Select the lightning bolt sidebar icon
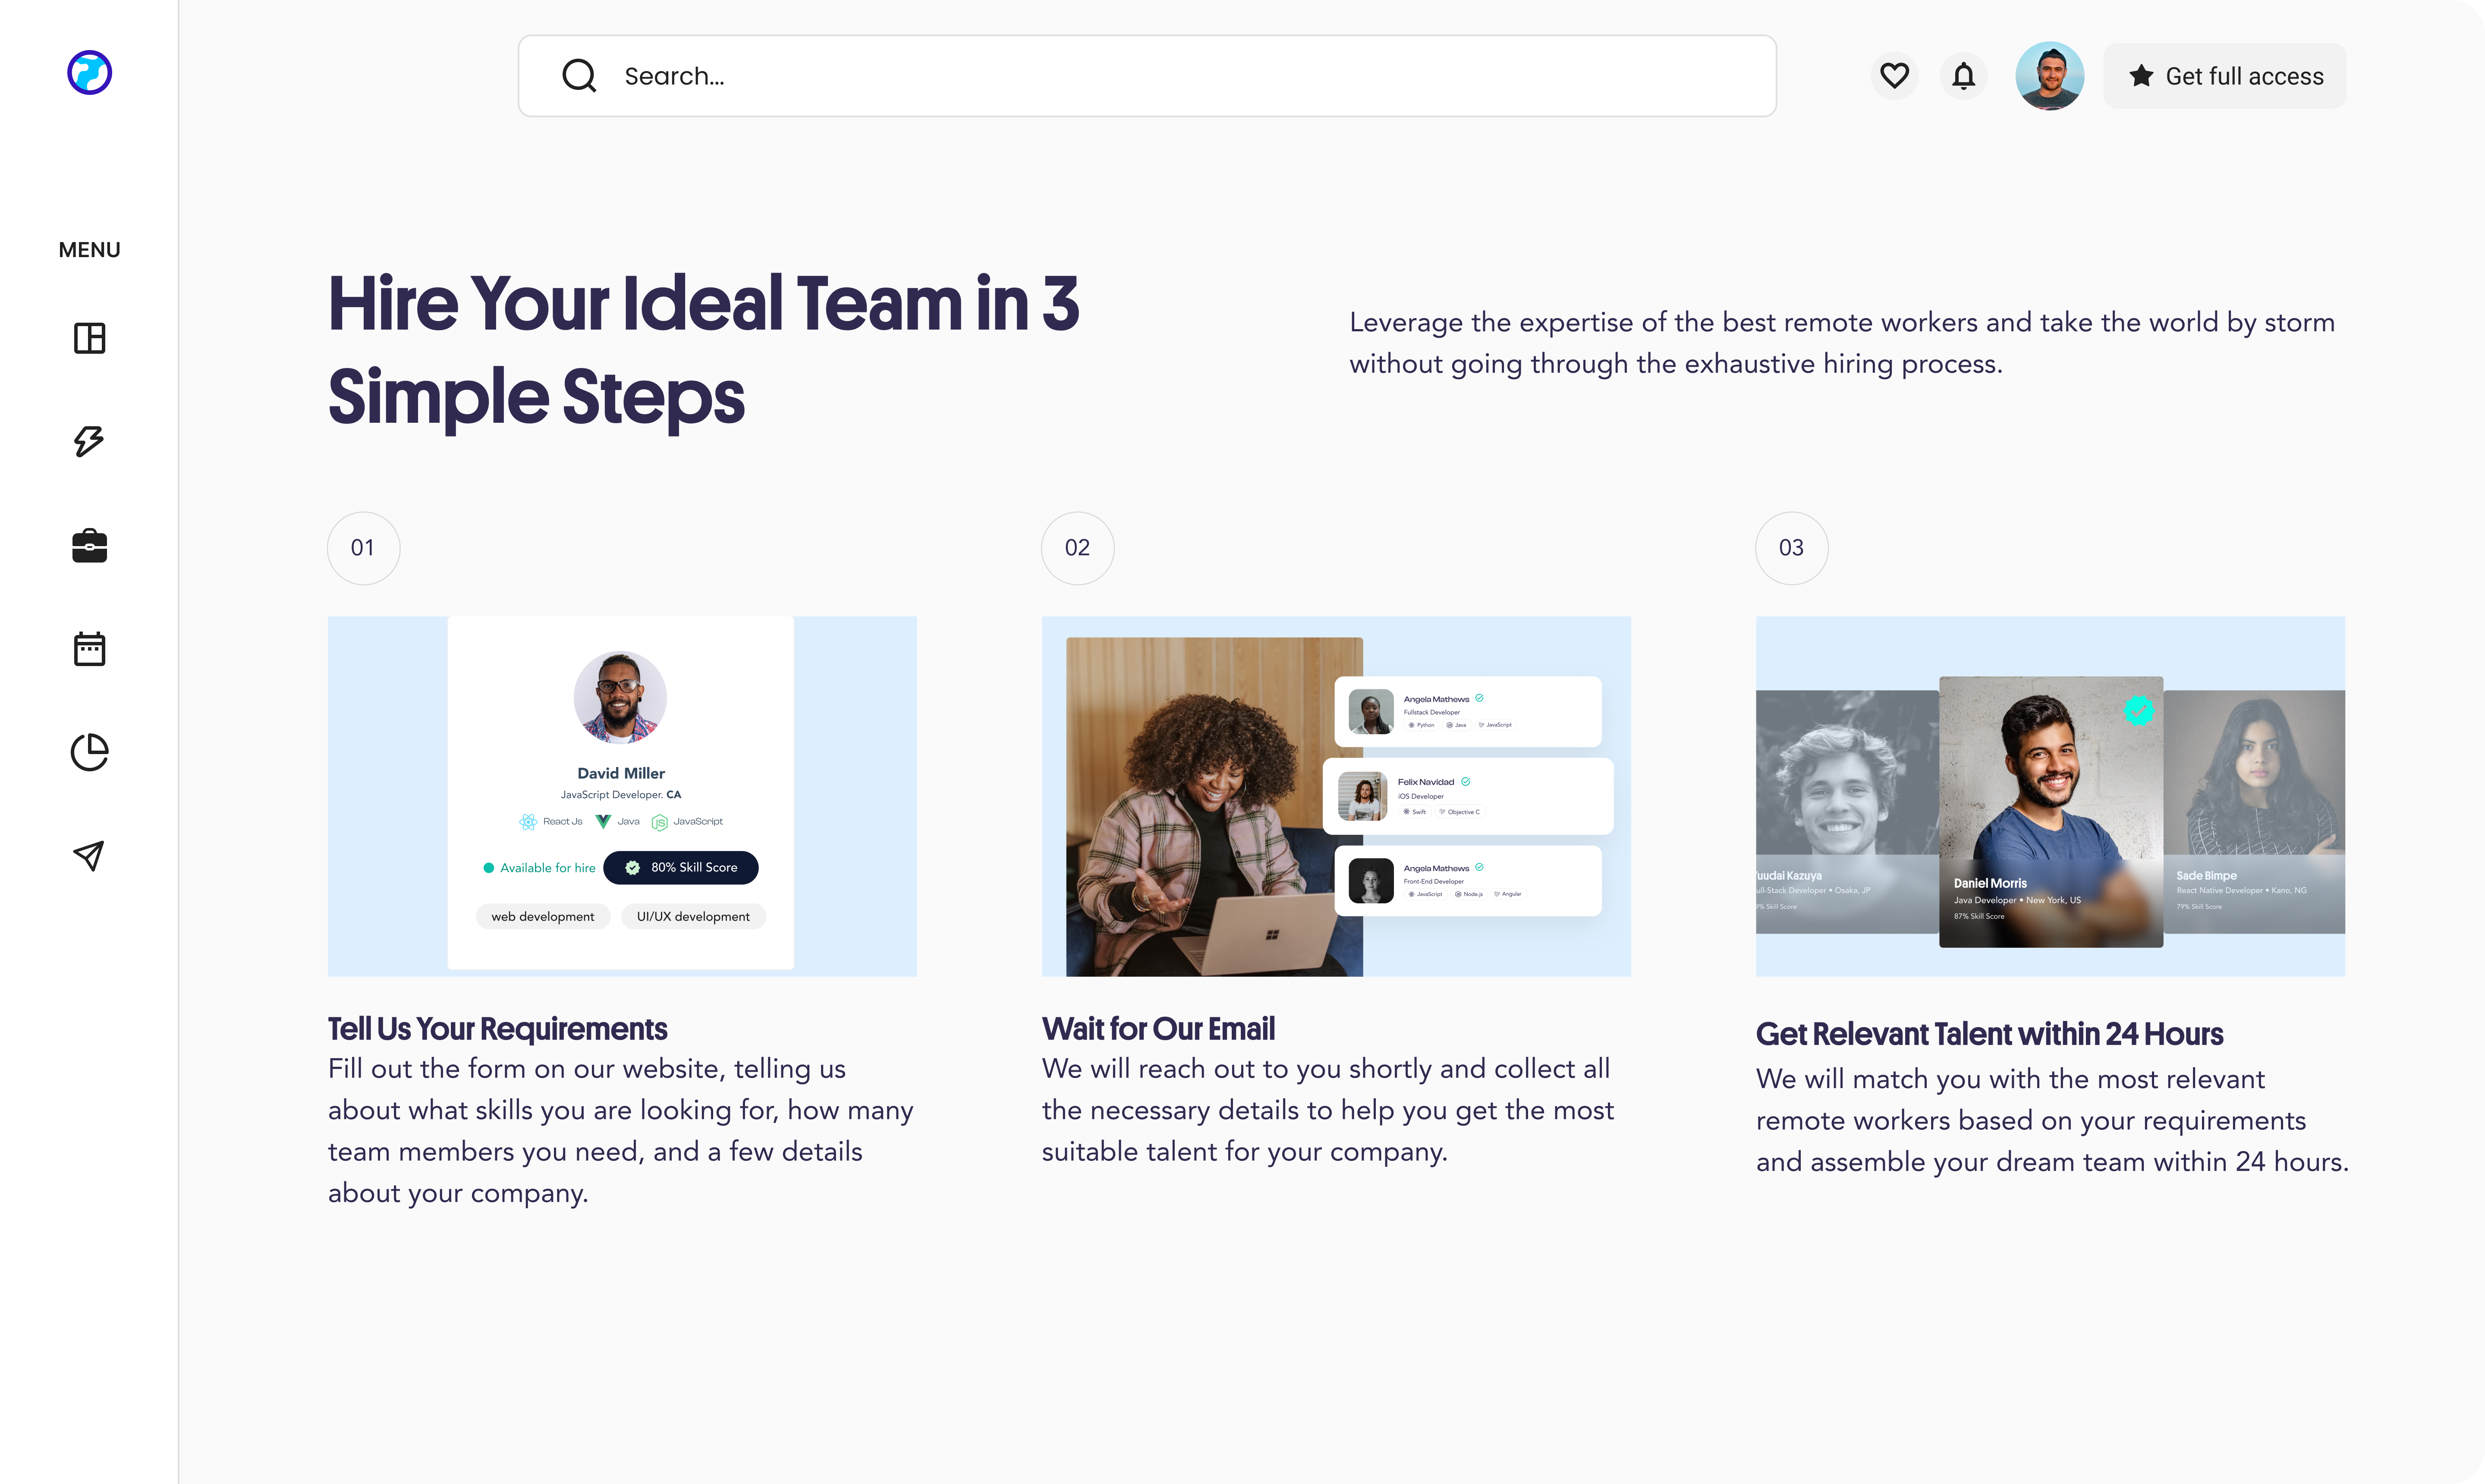Screen dimensions: 2485x1484 coord(89,441)
